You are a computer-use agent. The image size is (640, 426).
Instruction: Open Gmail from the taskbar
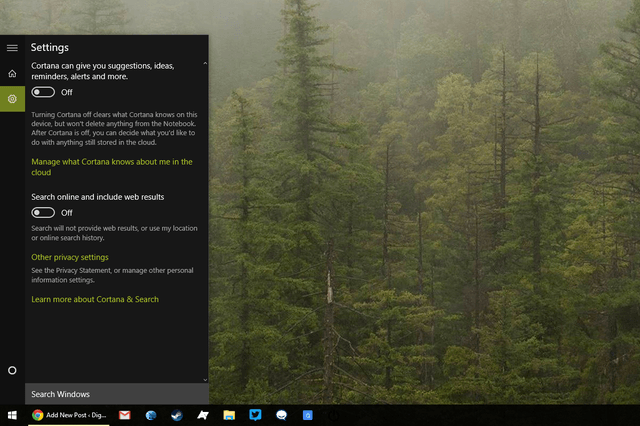(124, 415)
